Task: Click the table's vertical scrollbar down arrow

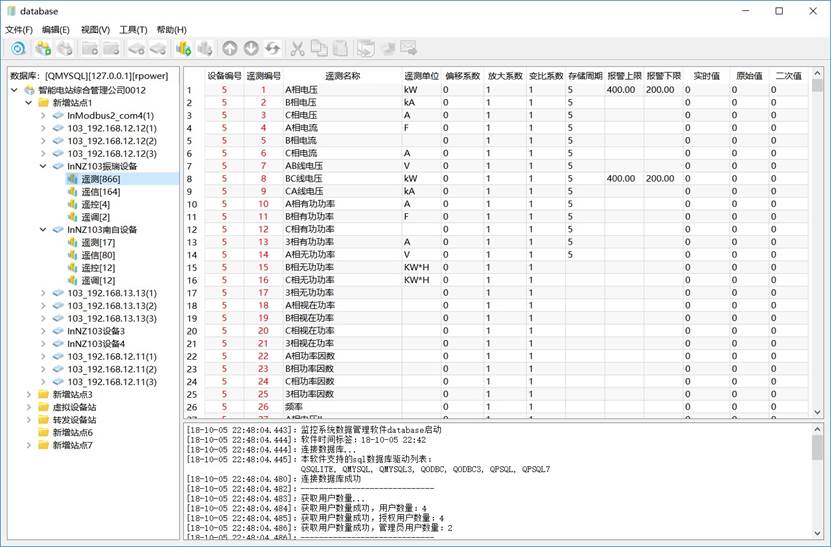Action: (x=817, y=407)
